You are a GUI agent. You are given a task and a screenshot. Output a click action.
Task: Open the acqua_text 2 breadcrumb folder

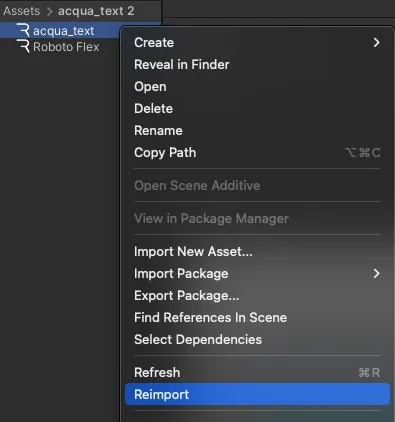pos(96,11)
